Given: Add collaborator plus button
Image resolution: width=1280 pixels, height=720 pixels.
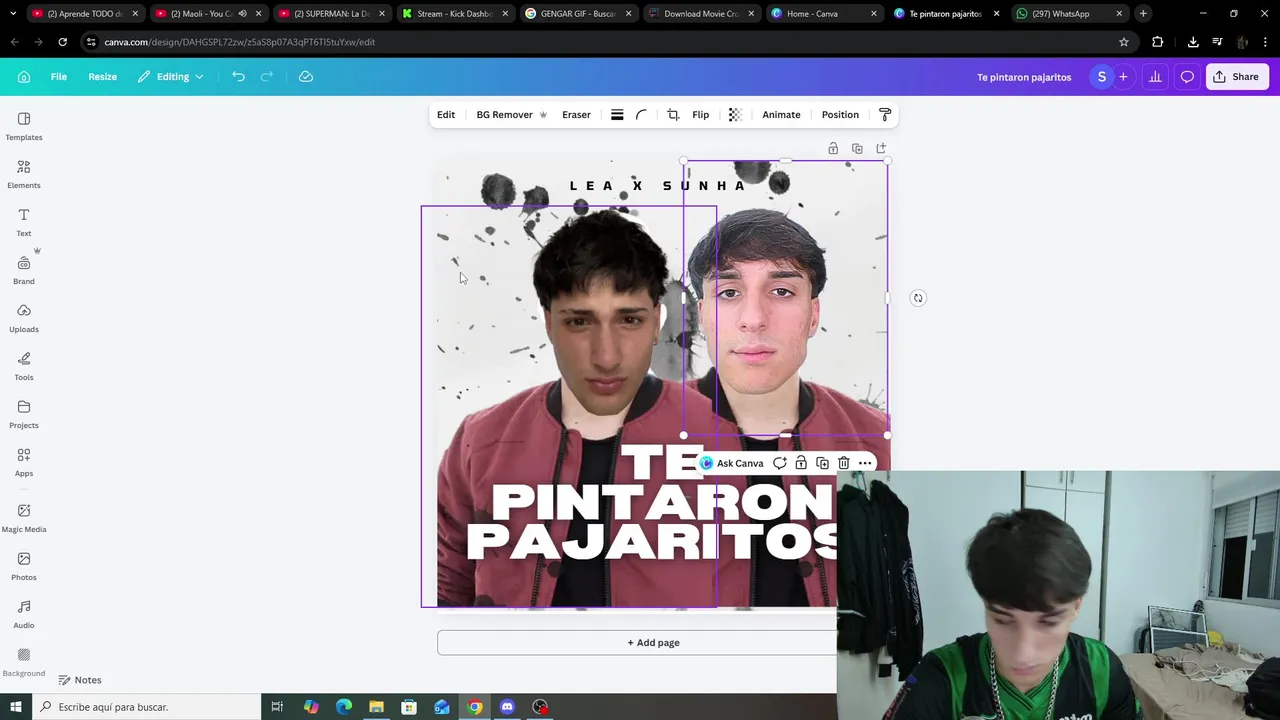Looking at the screenshot, I should (x=1123, y=77).
